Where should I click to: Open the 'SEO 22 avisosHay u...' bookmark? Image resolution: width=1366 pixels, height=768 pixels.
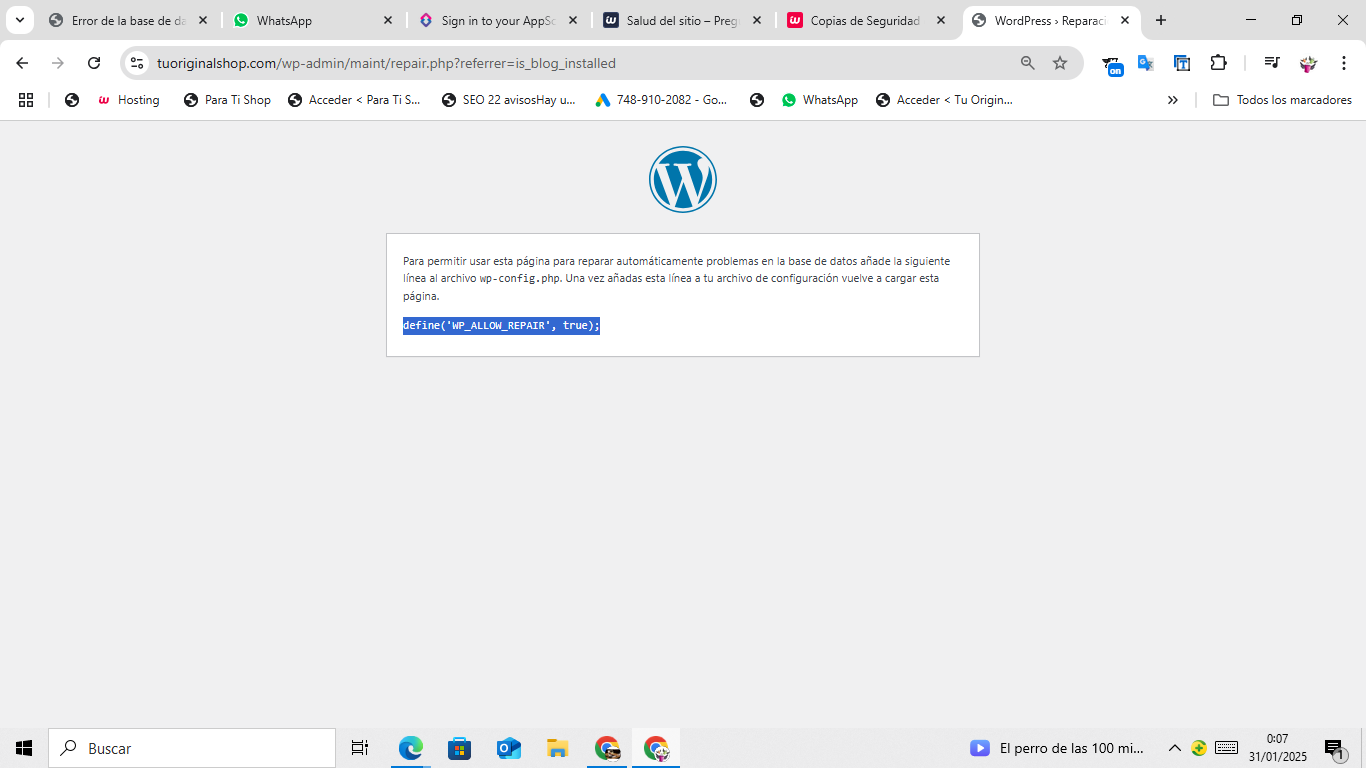(509, 100)
